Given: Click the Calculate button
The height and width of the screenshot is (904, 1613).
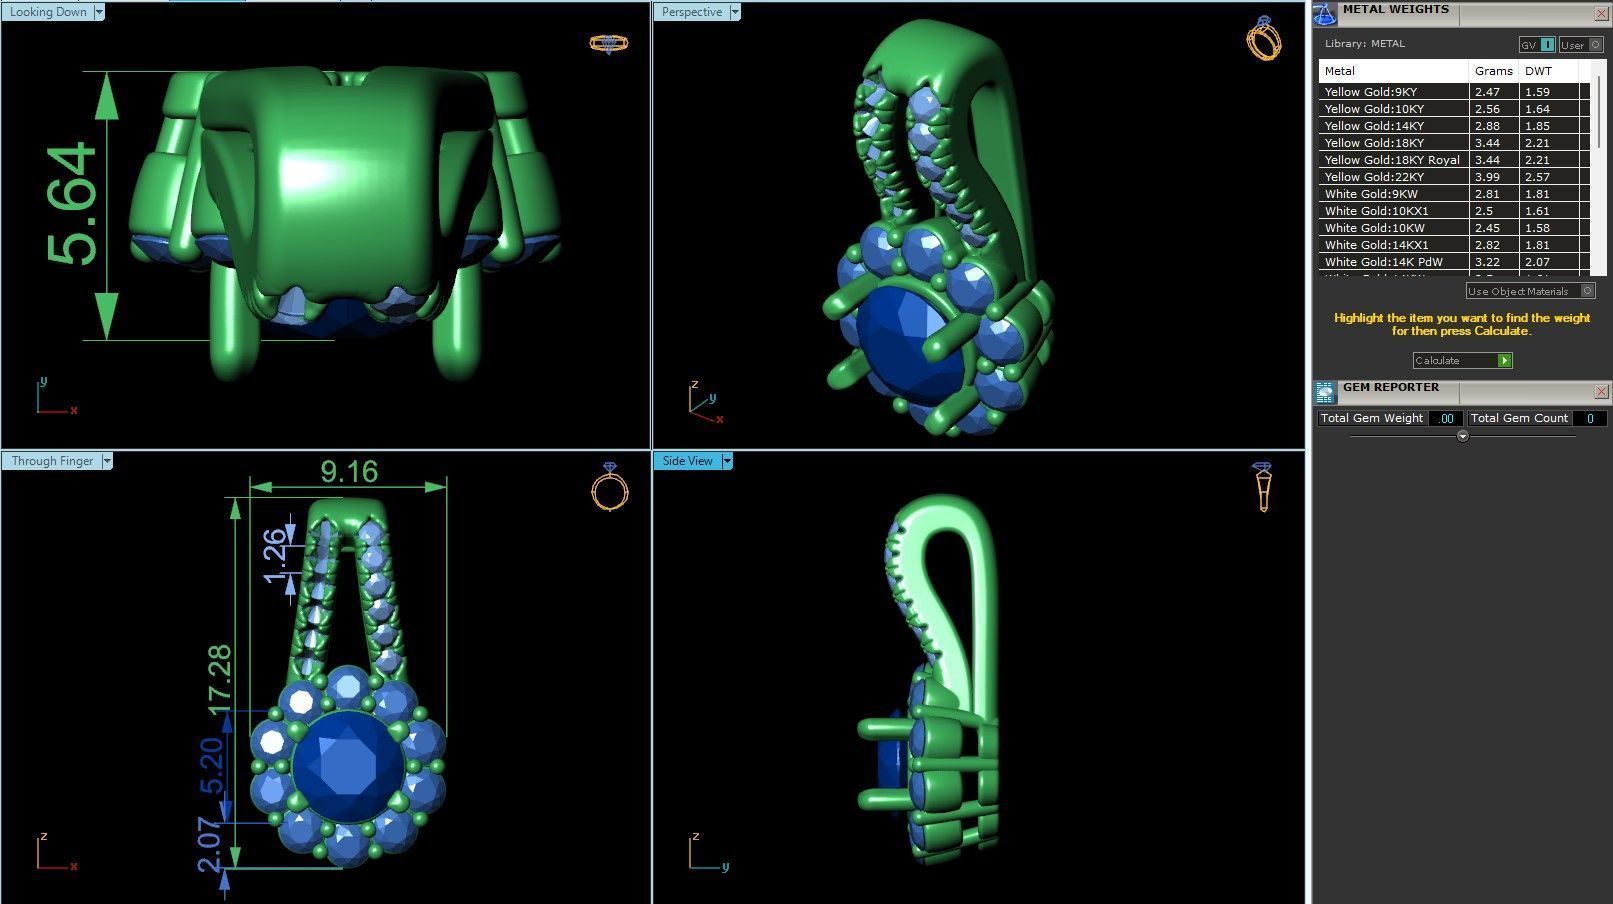Looking at the screenshot, I should [1462, 360].
